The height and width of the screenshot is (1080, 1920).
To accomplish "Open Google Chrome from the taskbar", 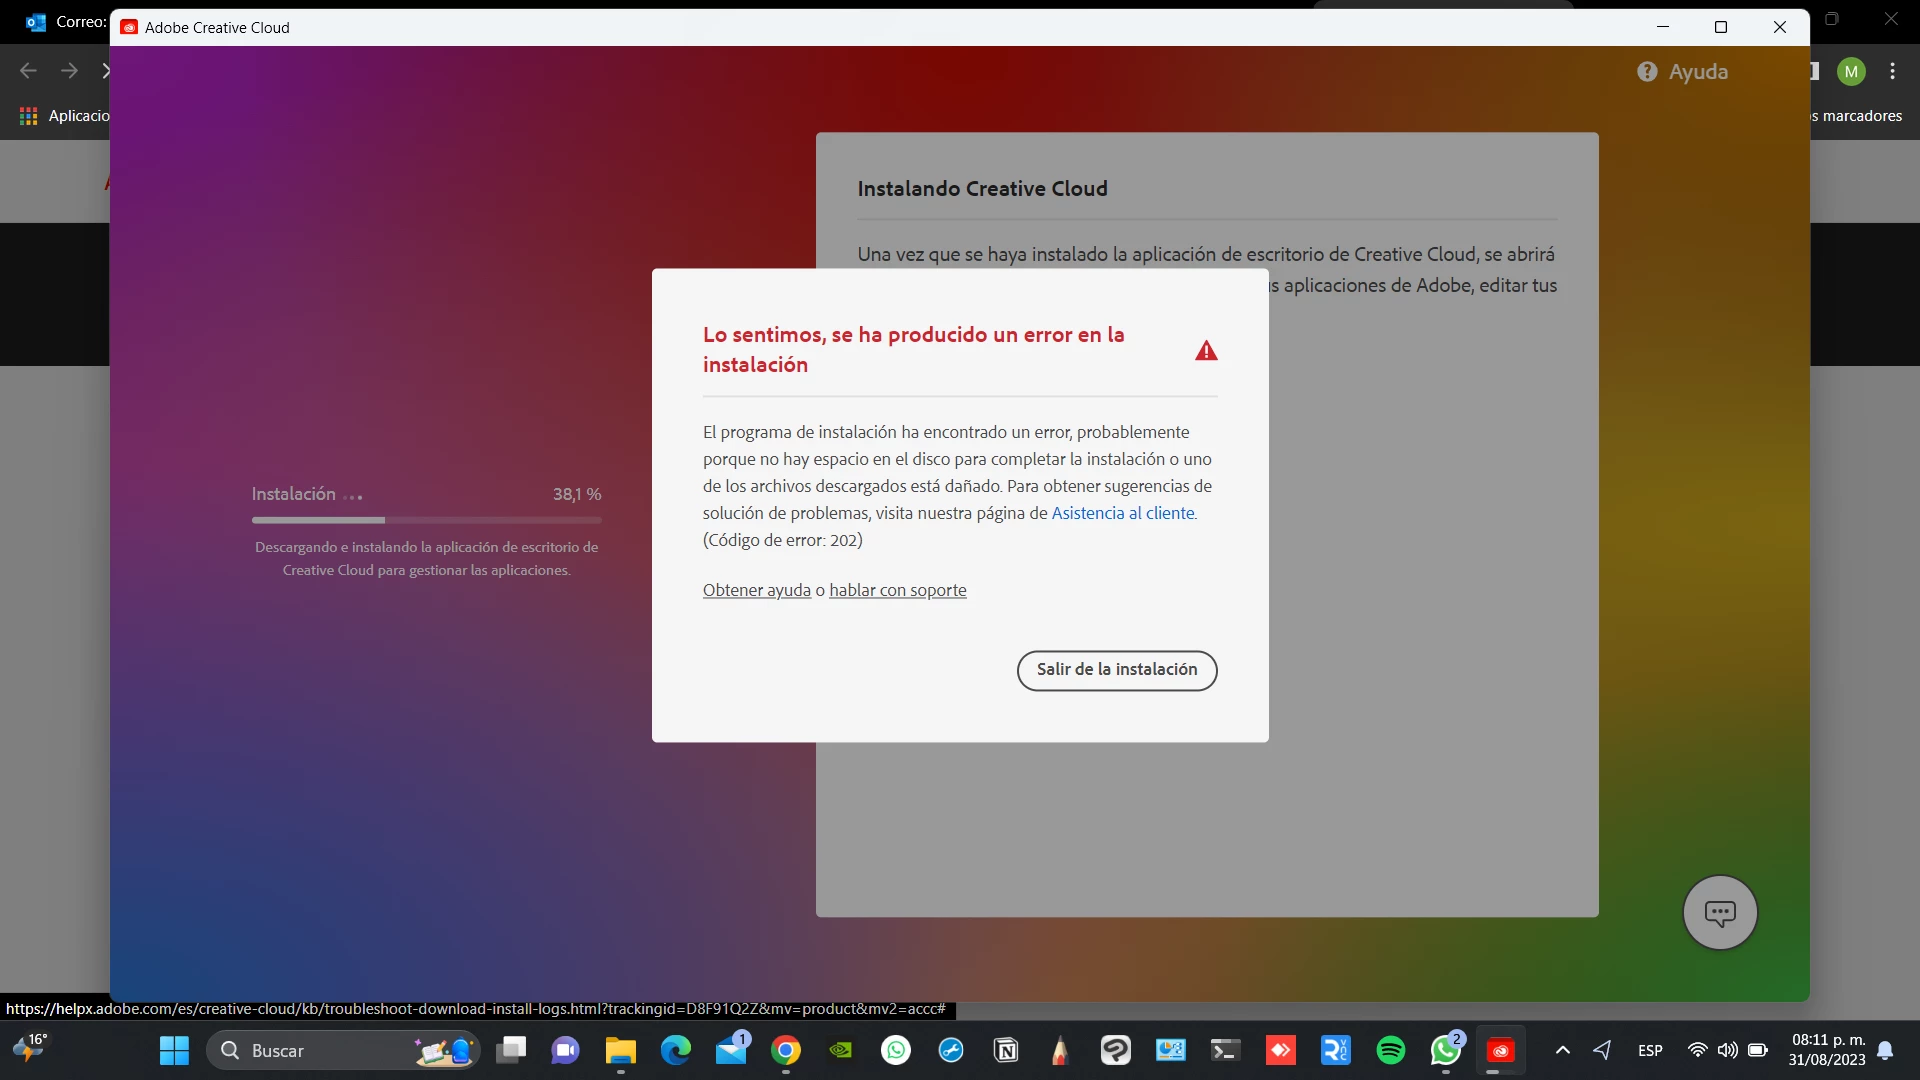I will 786,1050.
